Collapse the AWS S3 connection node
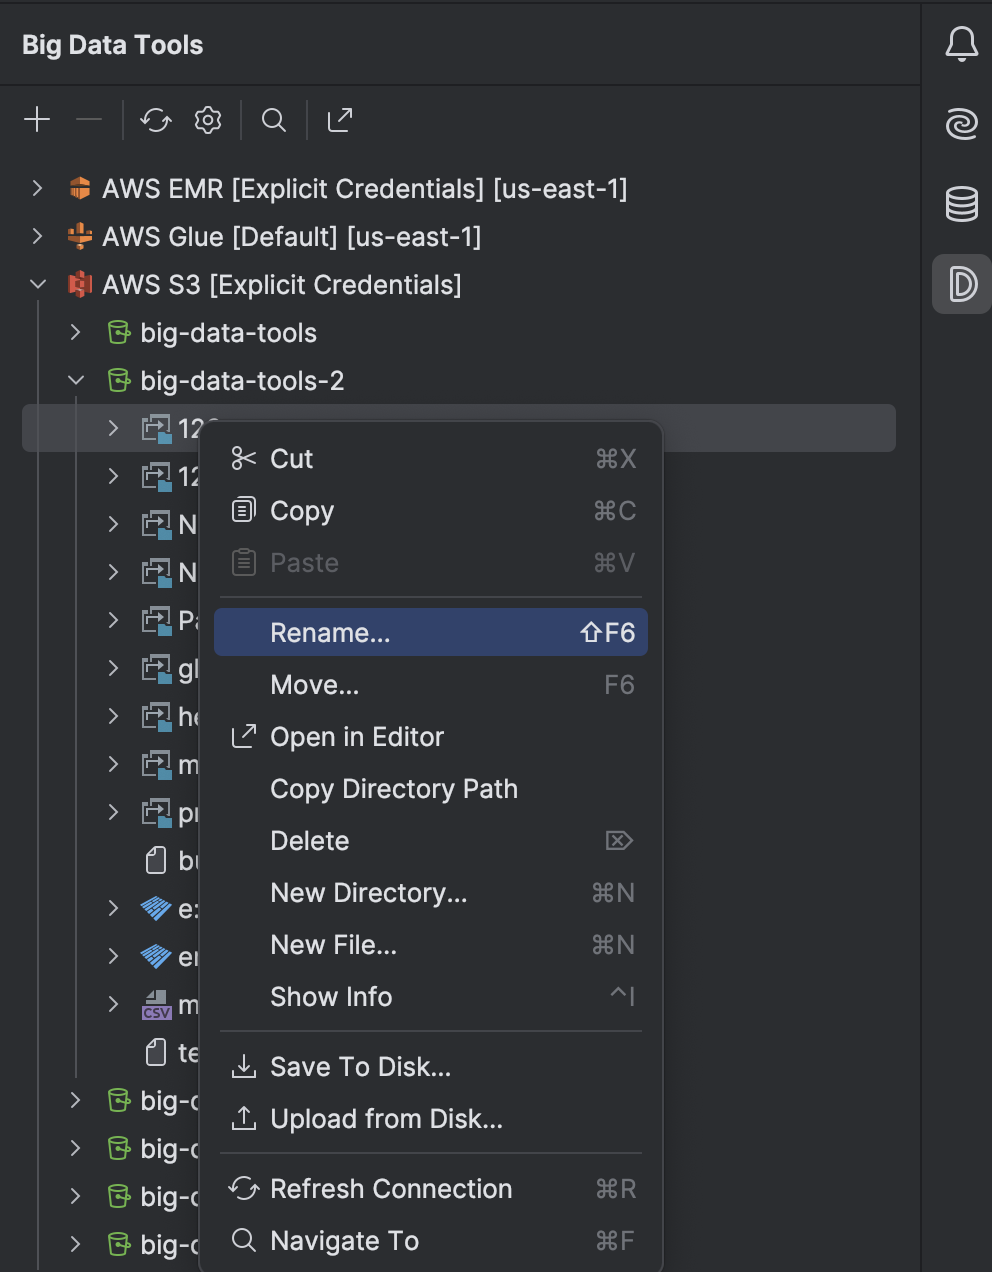Viewport: 992px width, 1272px height. click(x=37, y=284)
